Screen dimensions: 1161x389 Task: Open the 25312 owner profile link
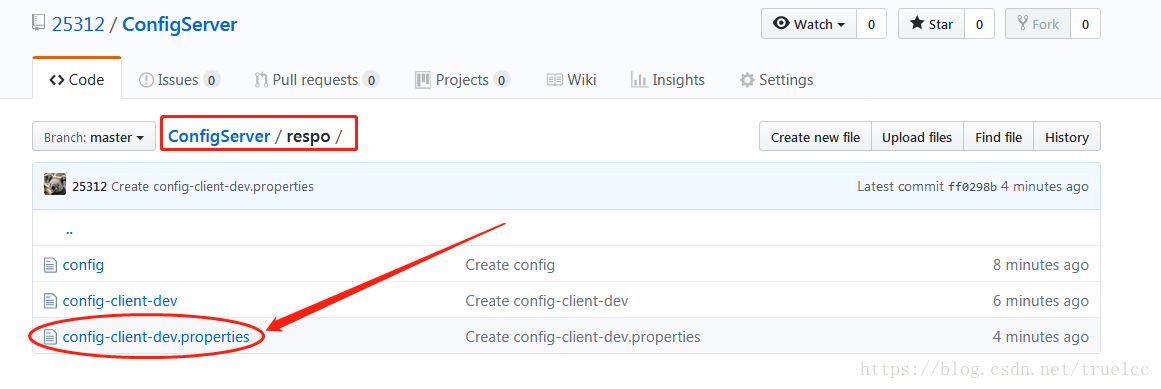[78, 24]
